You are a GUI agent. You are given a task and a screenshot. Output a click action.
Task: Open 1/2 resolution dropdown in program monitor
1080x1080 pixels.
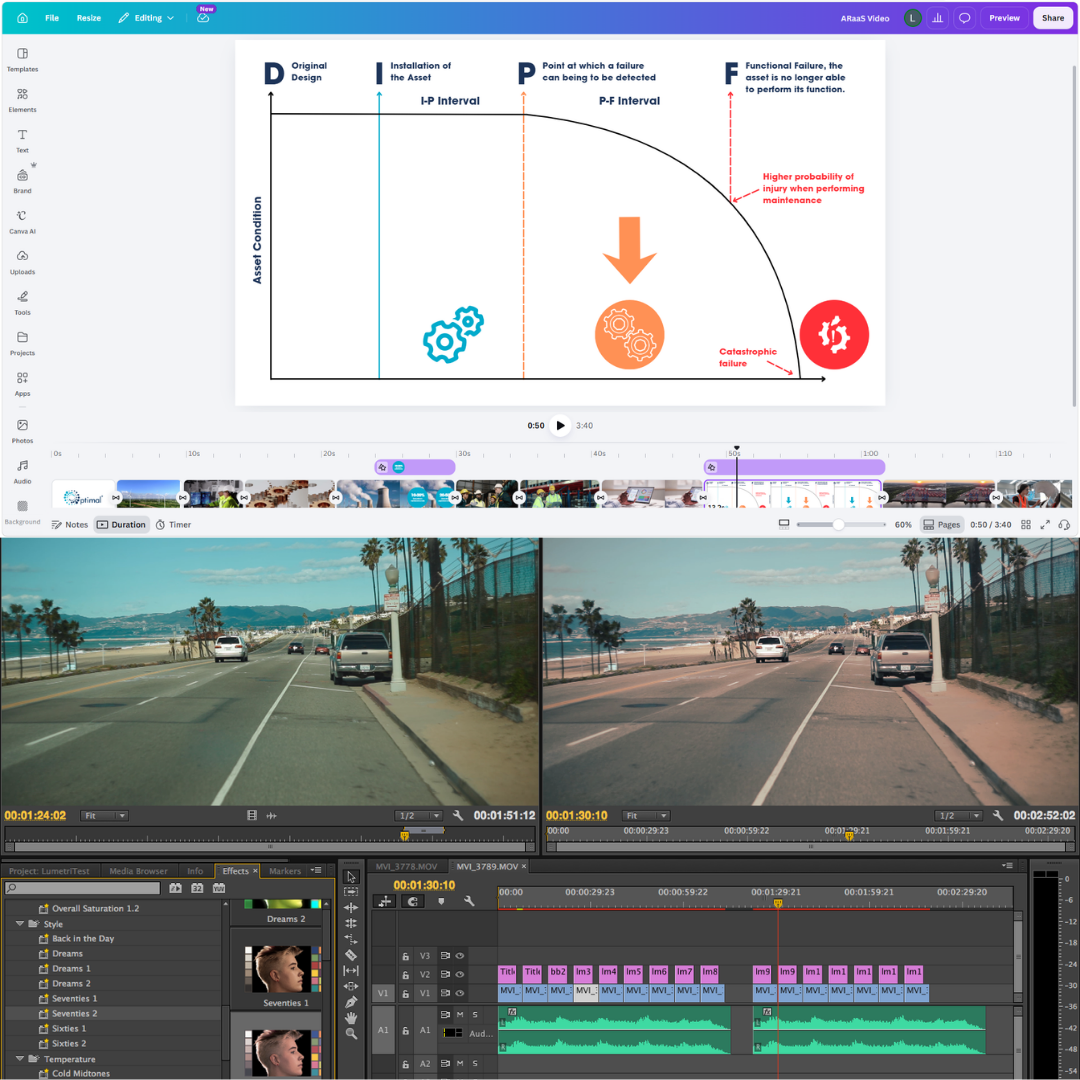click(x=958, y=816)
